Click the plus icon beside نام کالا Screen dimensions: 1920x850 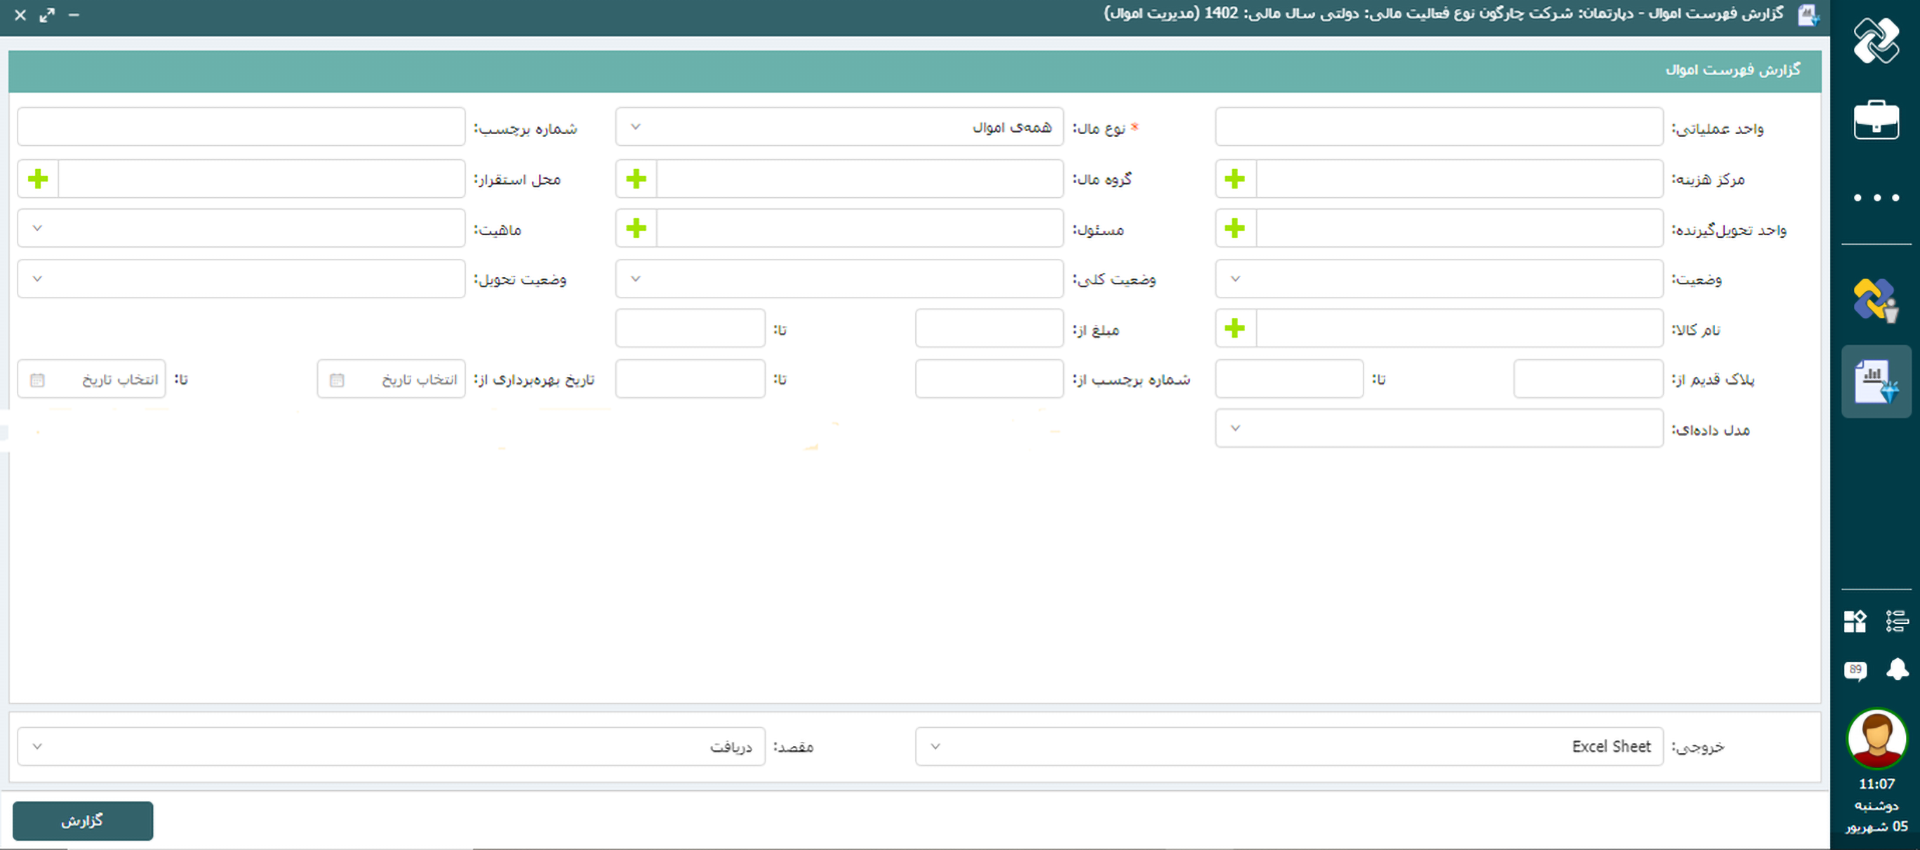[x=1235, y=329]
